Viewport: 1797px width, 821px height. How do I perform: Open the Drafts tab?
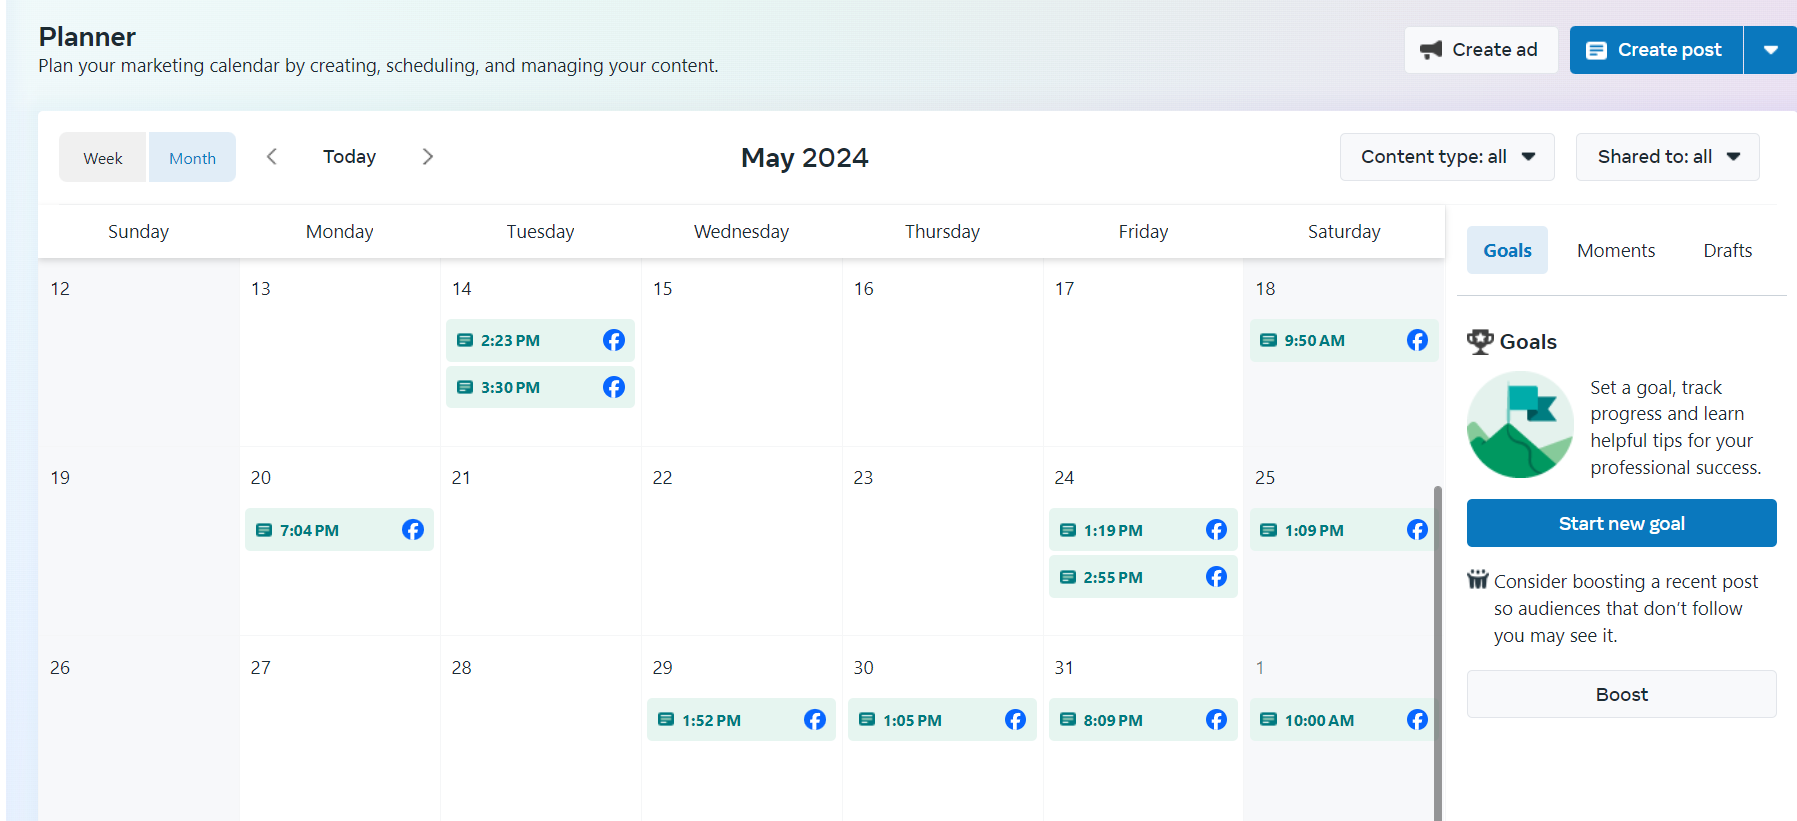(x=1727, y=251)
